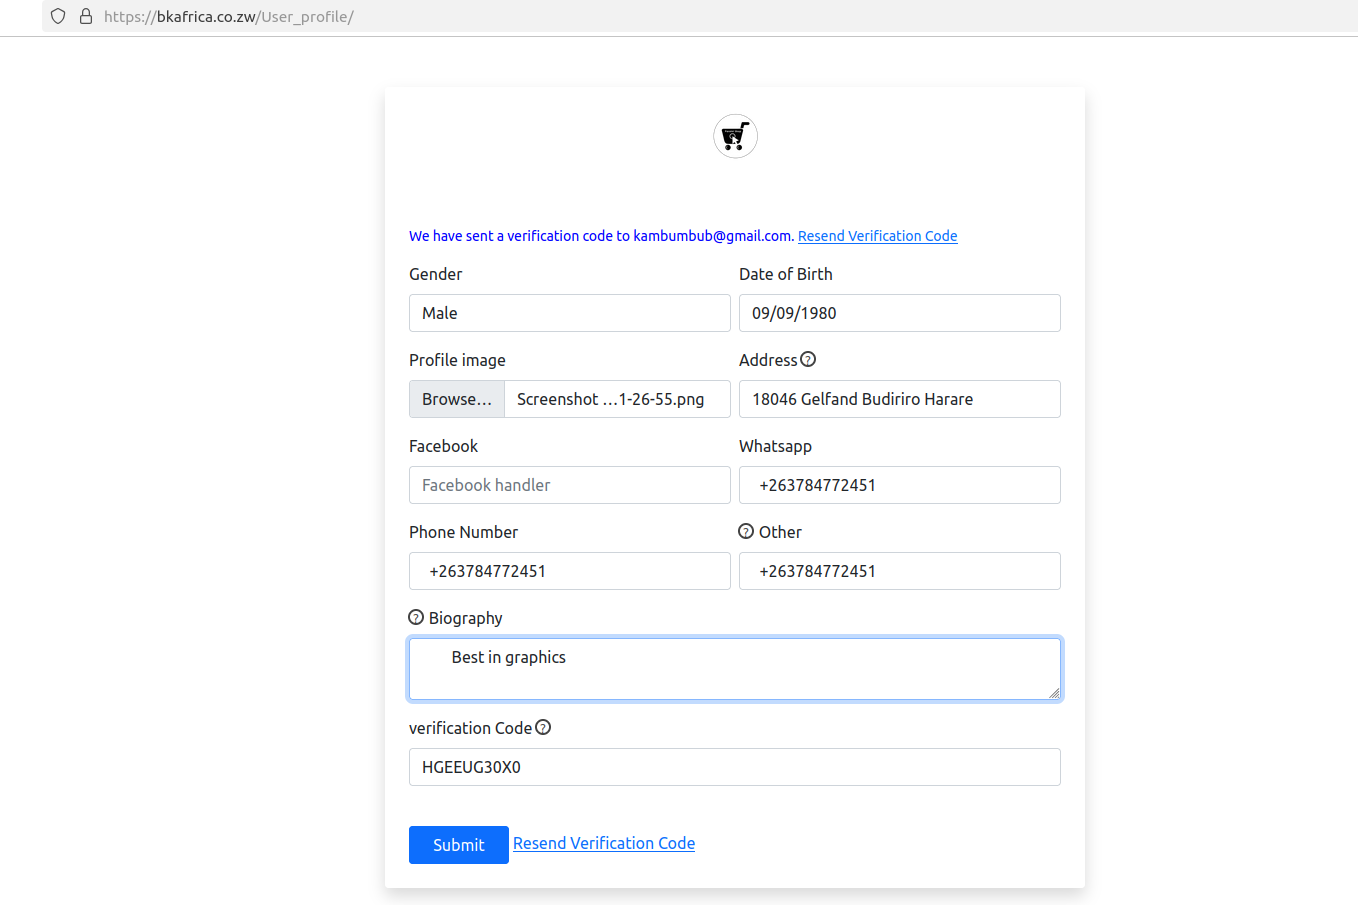1358x905 pixels.
Task: Click the help icon beside Biography
Action: click(416, 617)
